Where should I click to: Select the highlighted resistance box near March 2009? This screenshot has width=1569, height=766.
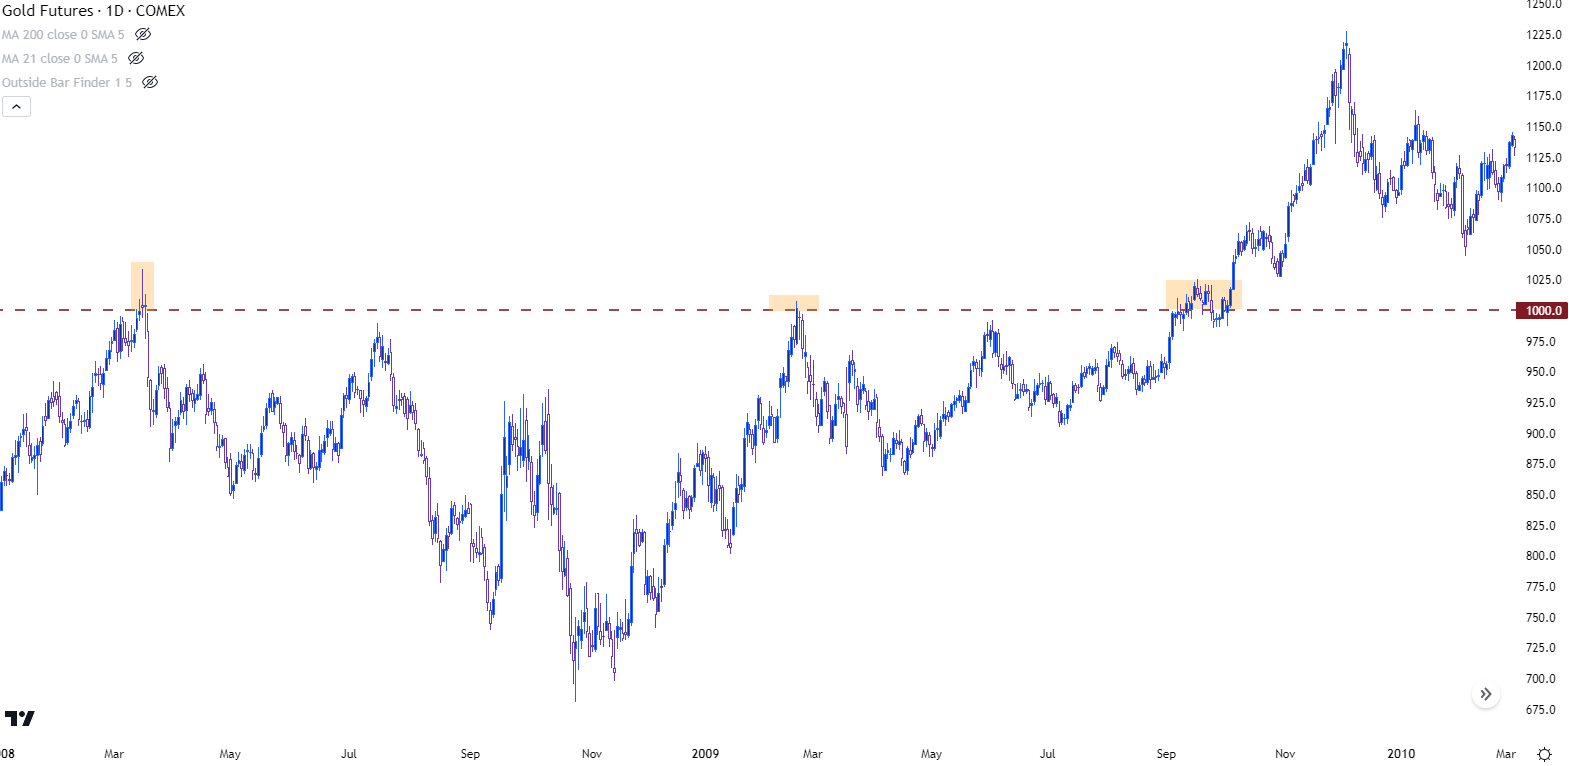794,302
